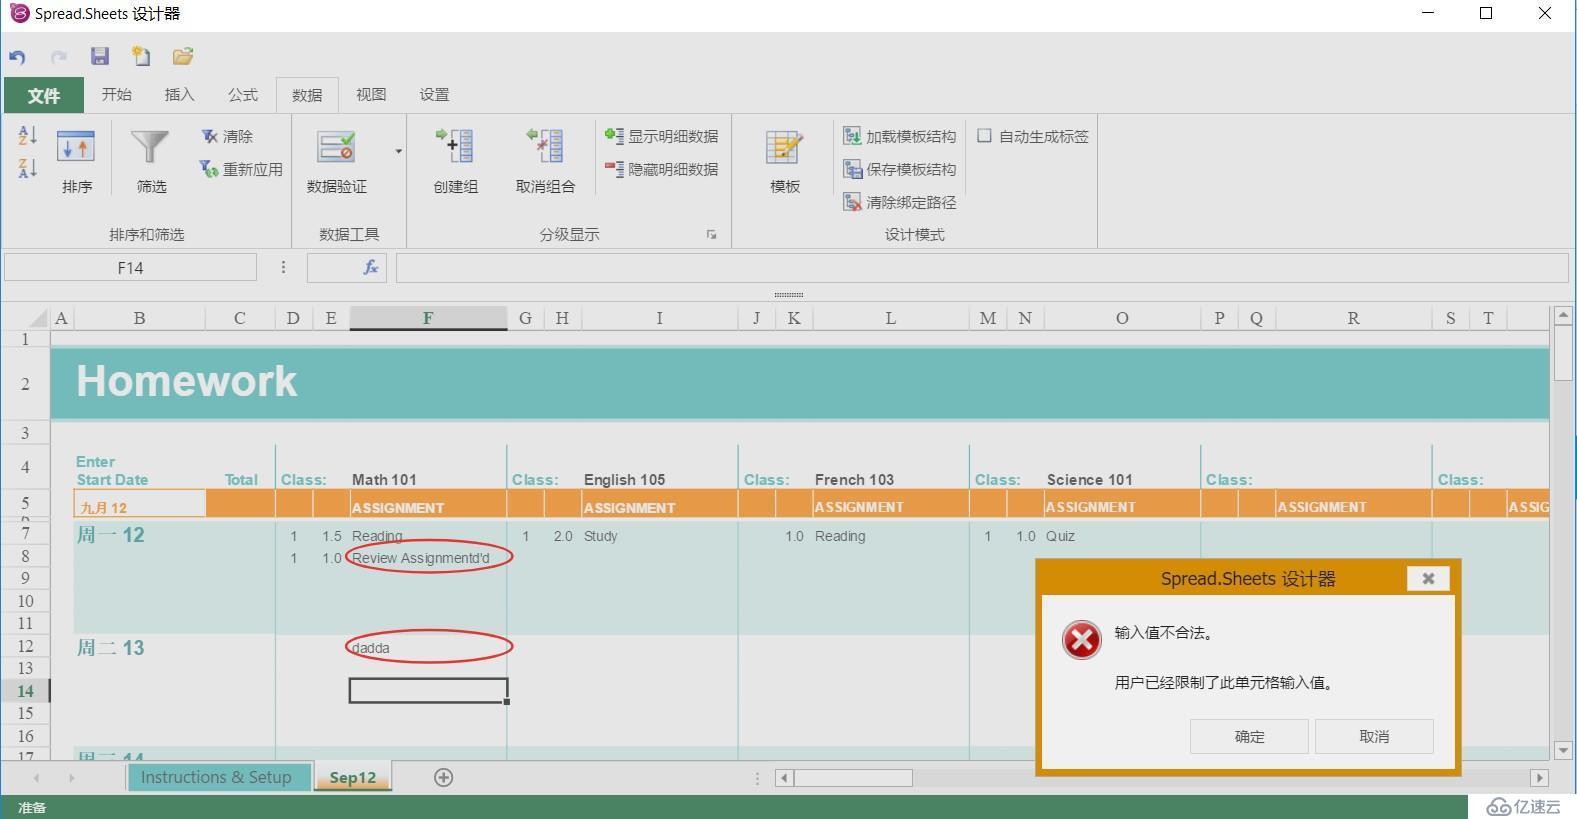Switch to the 开始 ribbon tab
Screen dimensions: 1577x819
[x=117, y=95]
